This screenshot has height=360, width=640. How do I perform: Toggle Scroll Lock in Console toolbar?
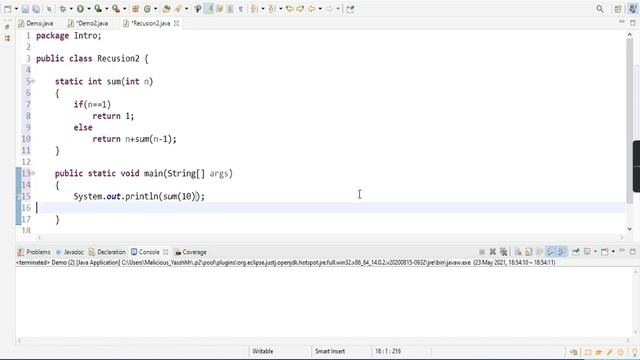[x=529, y=252]
